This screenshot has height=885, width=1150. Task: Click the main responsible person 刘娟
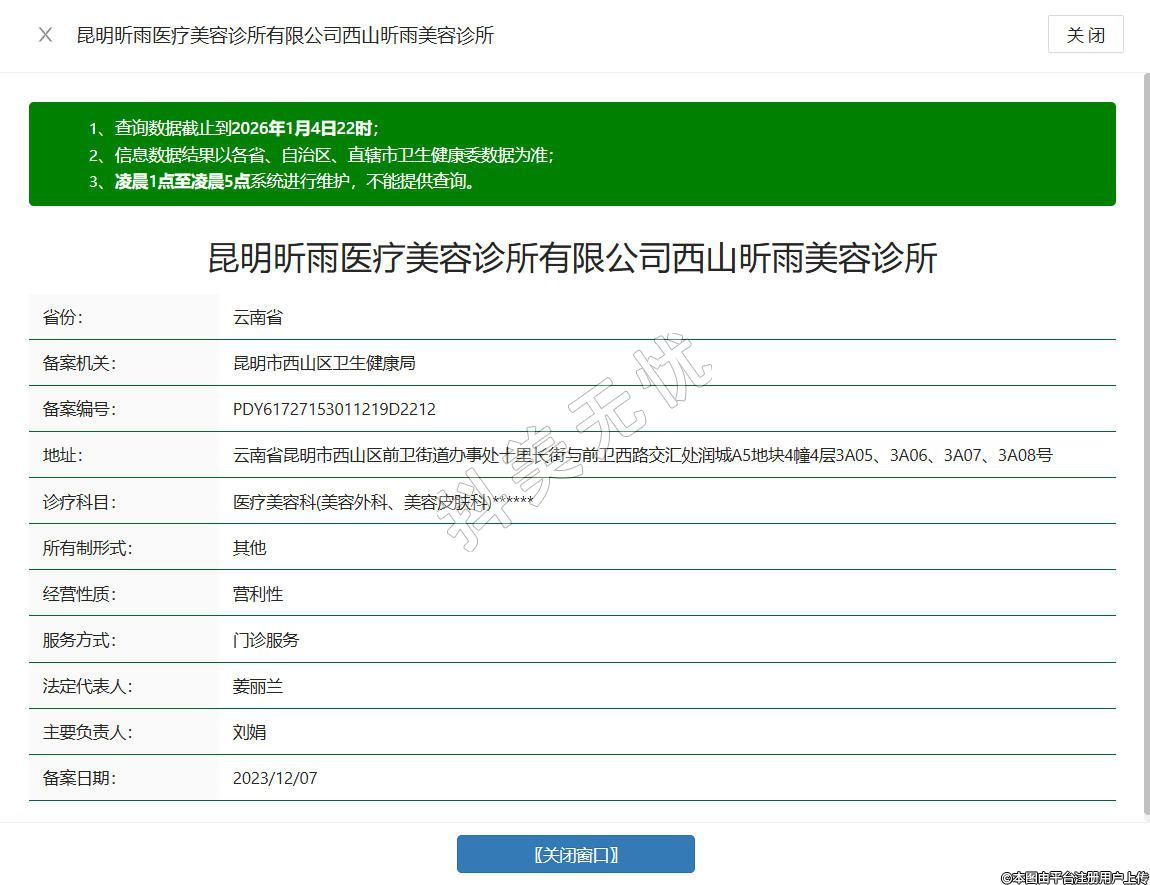[249, 732]
